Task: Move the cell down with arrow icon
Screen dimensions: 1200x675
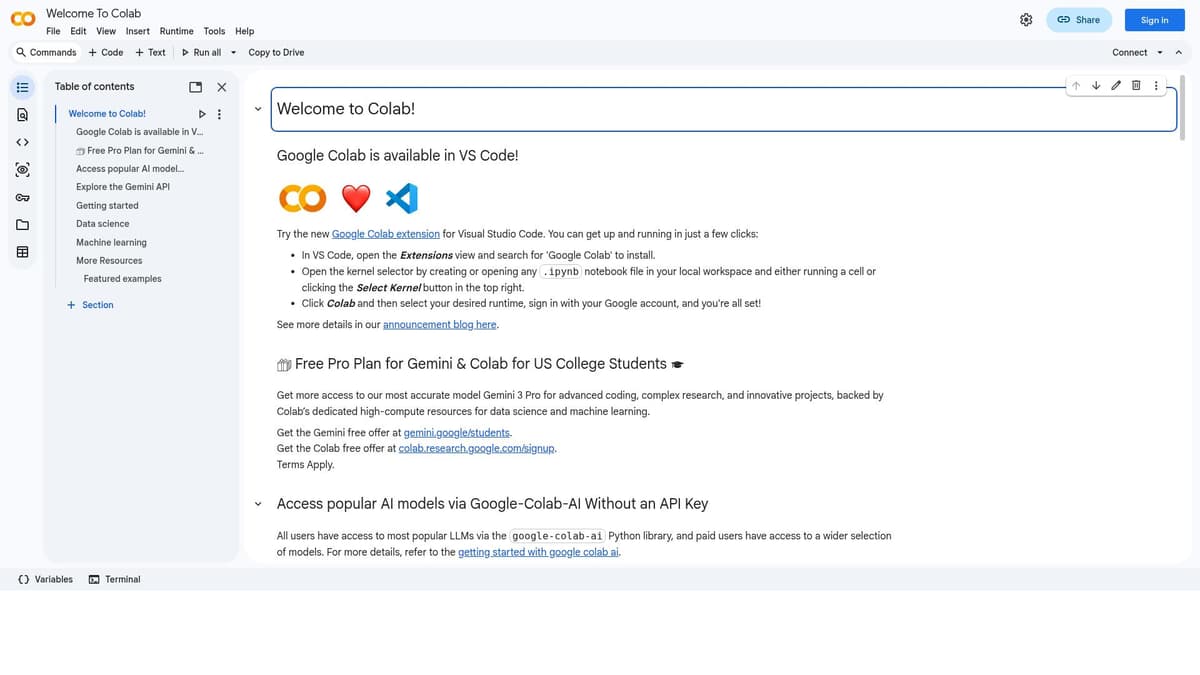Action: pos(1096,86)
